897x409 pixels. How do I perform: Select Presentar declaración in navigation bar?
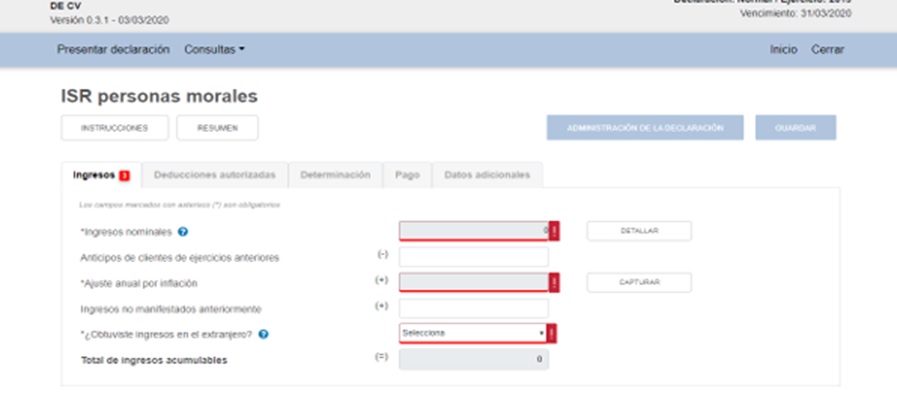click(x=113, y=49)
